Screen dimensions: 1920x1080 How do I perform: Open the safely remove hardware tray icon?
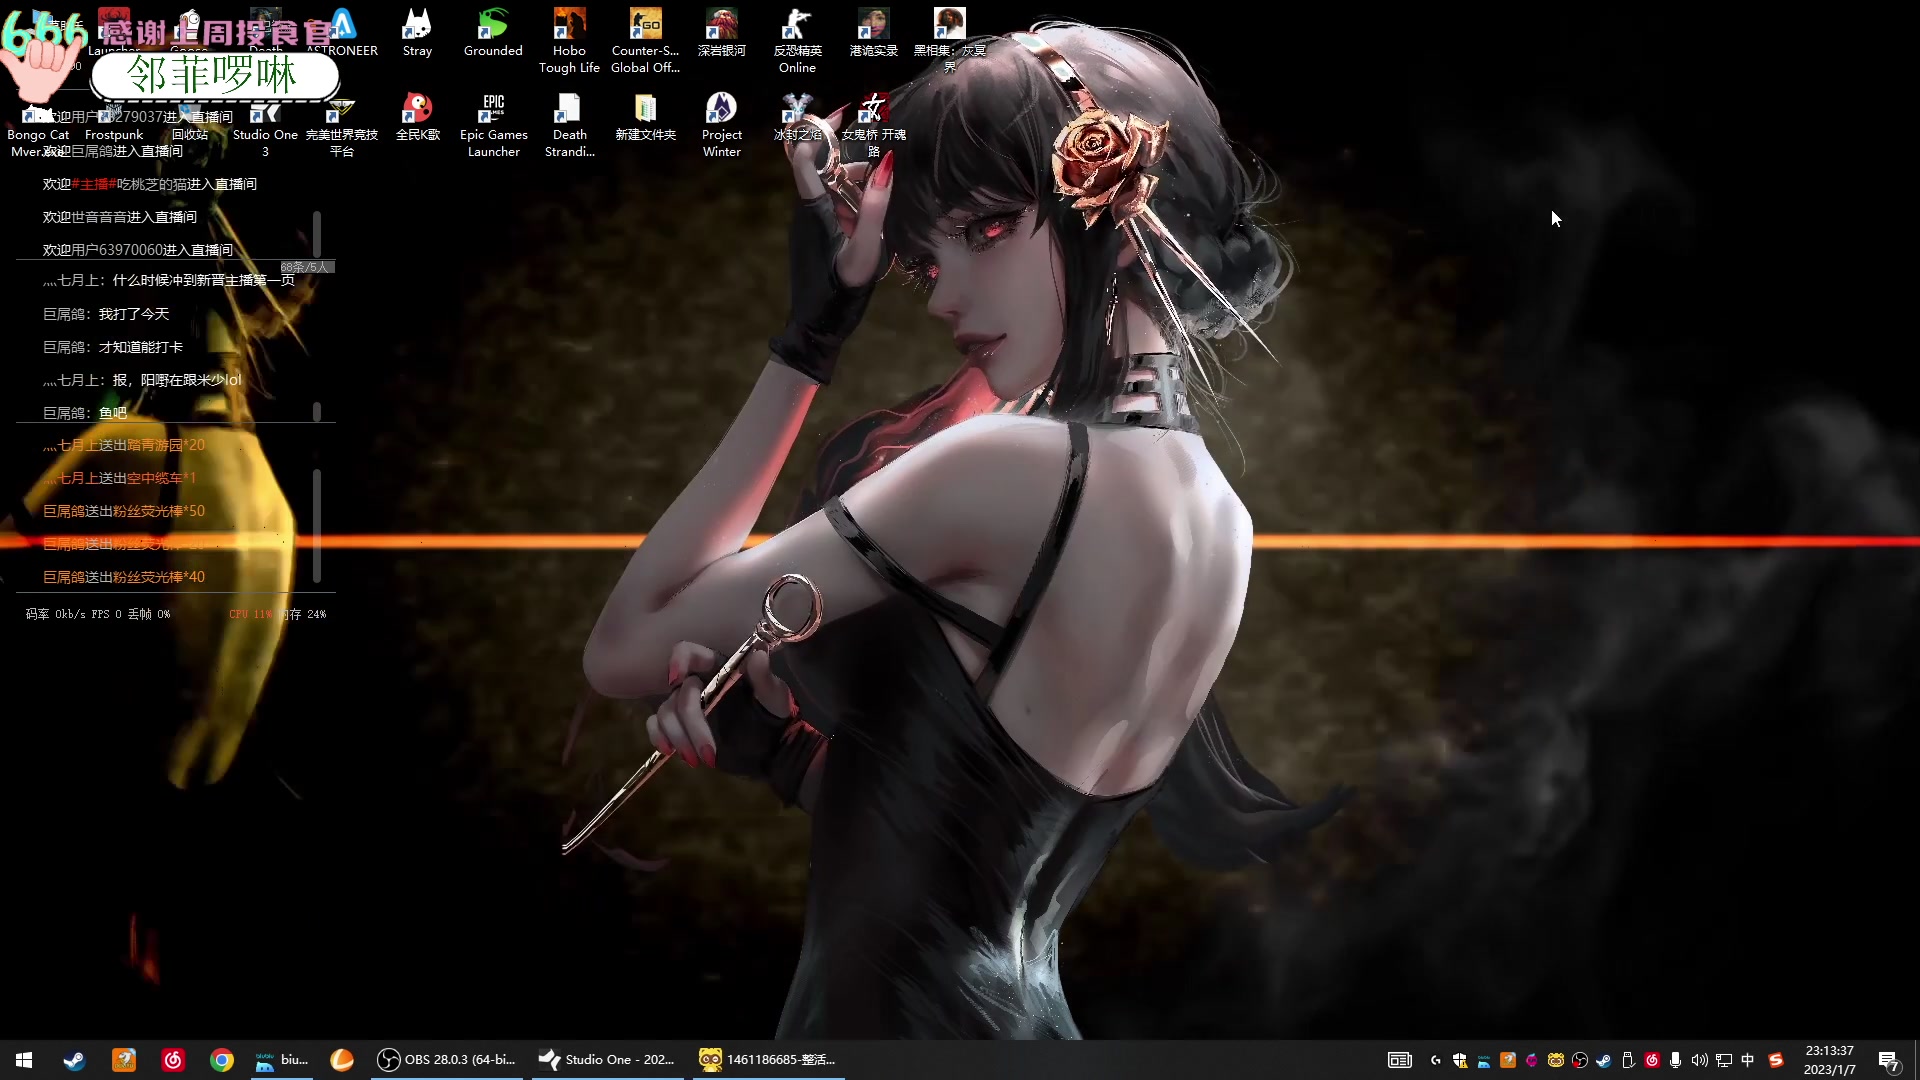1628,1060
